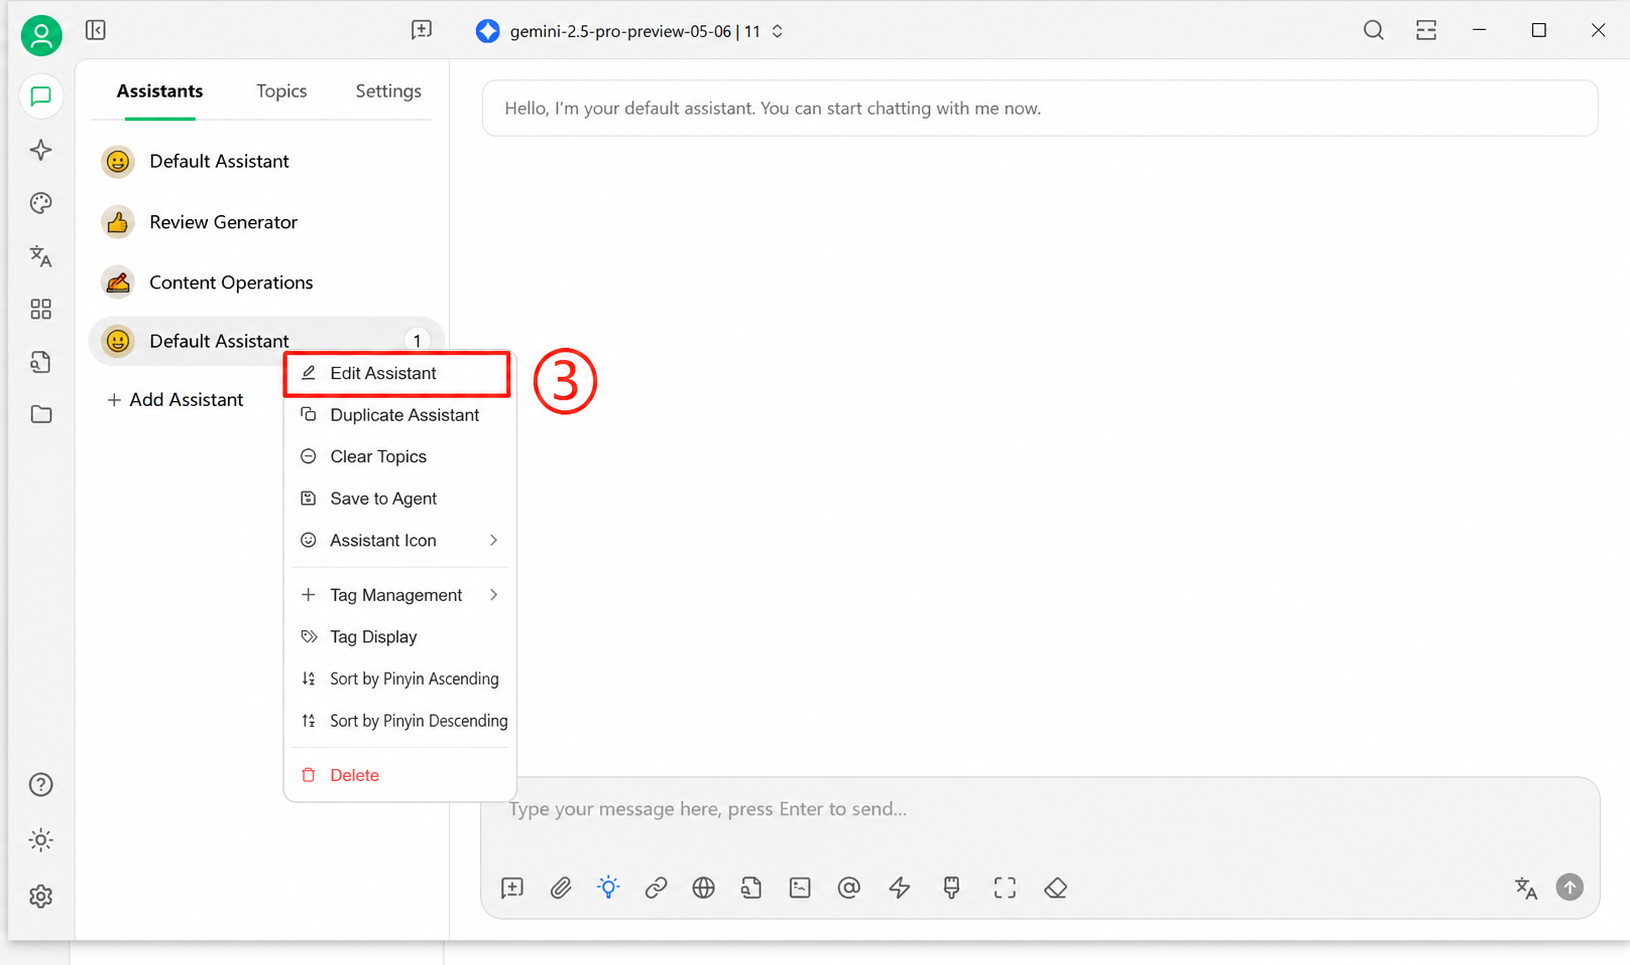Select the Content Operations assistant
Screen dimensions: 1630x965
pyautogui.click(x=266, y=282)
